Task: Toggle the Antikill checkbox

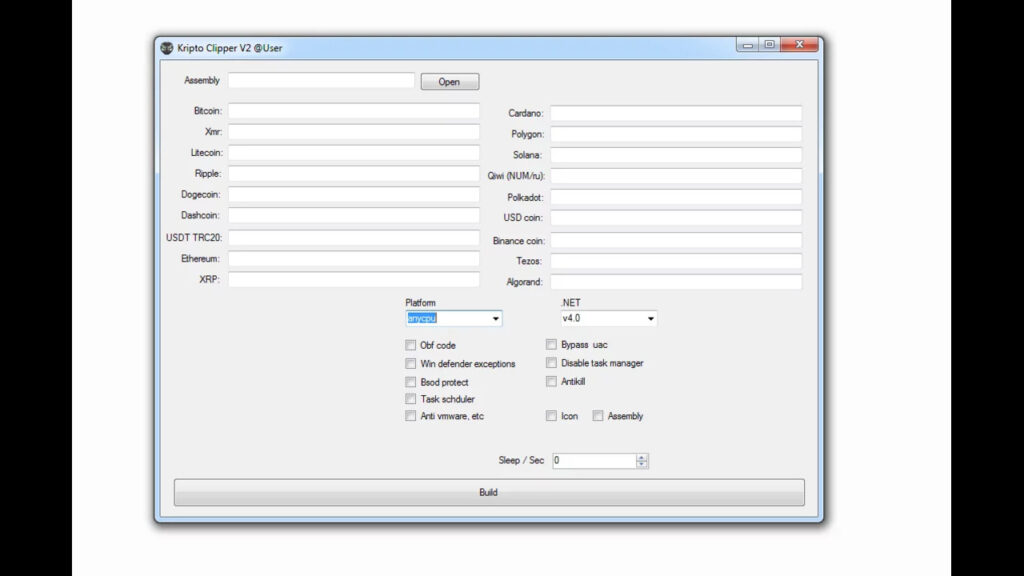Action: [x=551, y=381]
